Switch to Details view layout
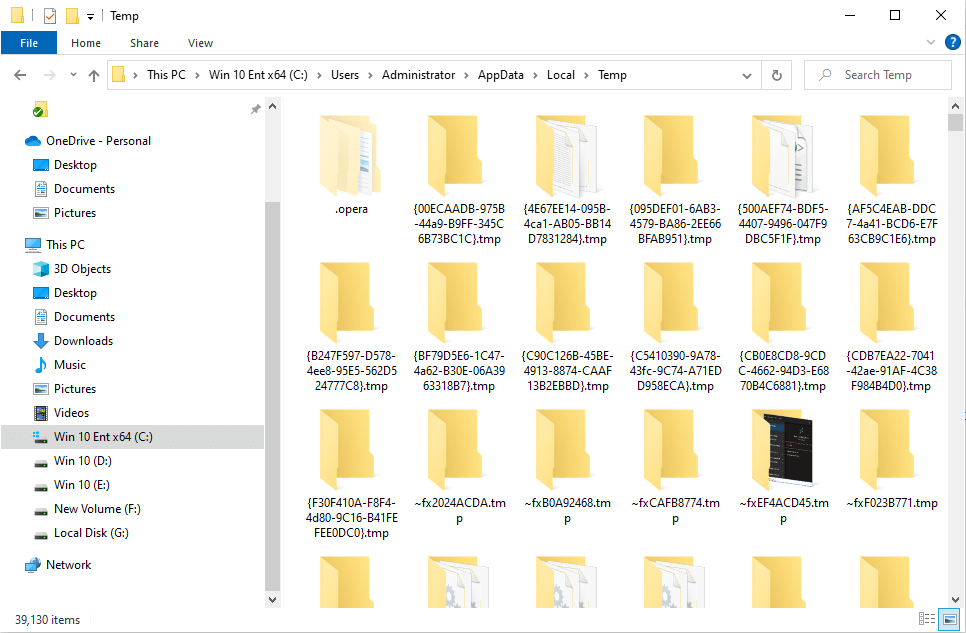Image resolution: width=966 pixels, height=633 pixels. click(x=927, y=618)
